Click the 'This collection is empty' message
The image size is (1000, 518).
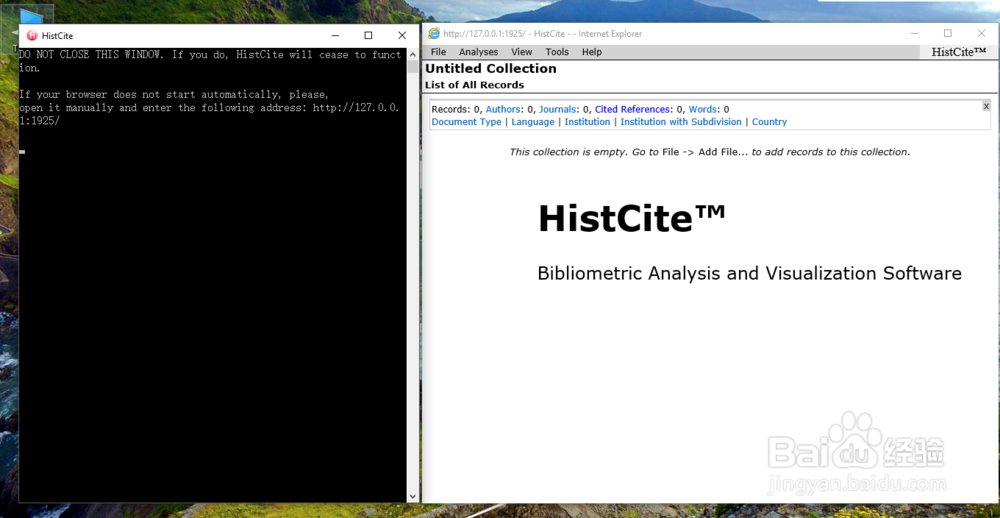pos(709,152)
